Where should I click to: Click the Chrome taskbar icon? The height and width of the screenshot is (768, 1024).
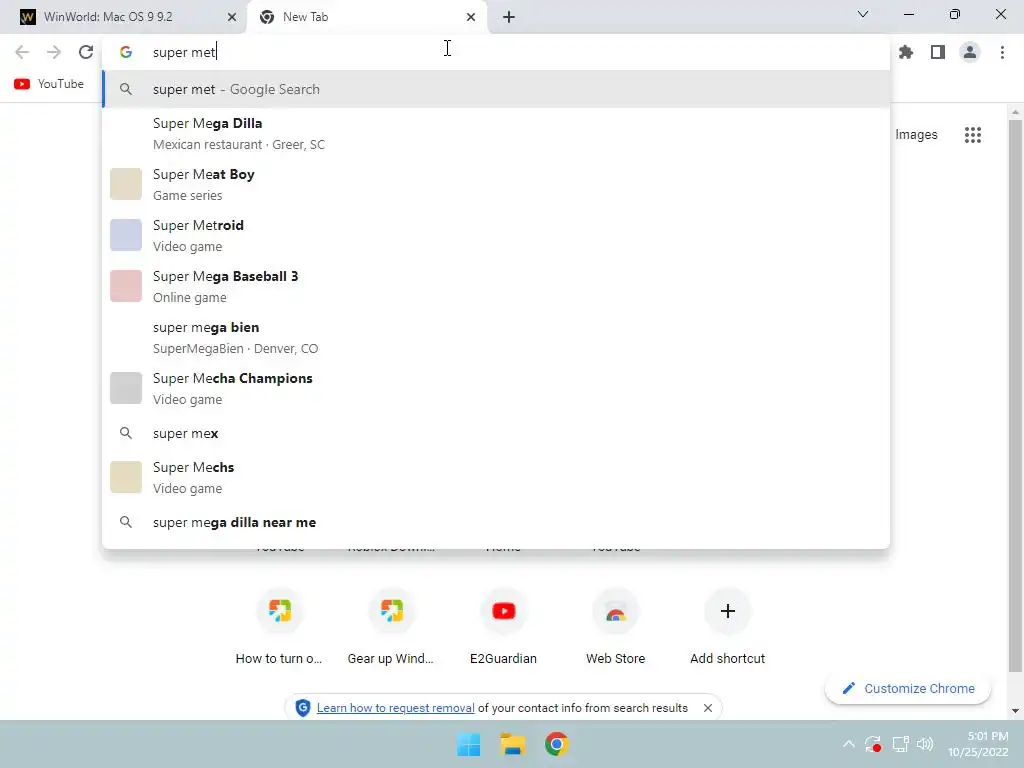point(556,744)
